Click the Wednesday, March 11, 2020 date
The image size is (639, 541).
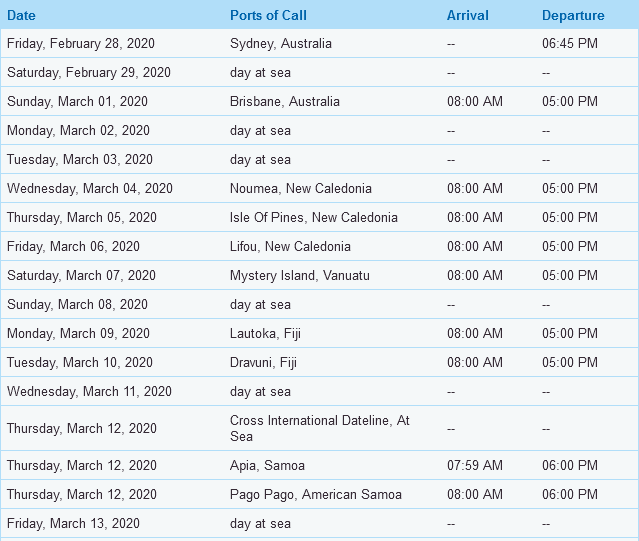coord(89,392)
